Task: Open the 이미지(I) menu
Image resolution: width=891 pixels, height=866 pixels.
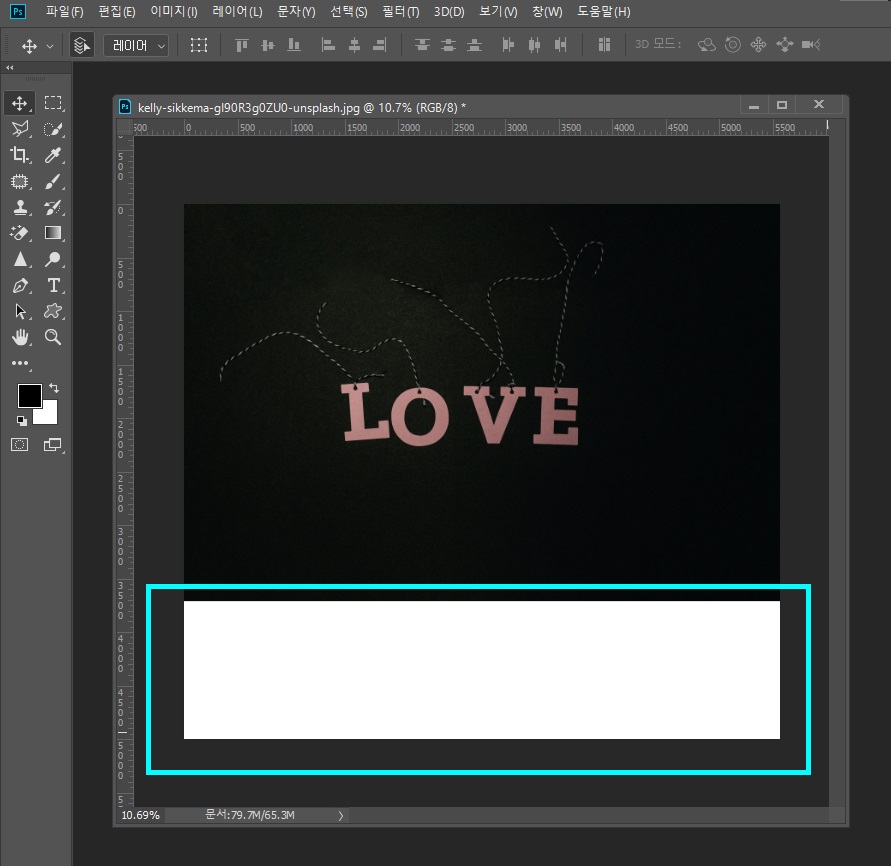Action: [174, 11]
